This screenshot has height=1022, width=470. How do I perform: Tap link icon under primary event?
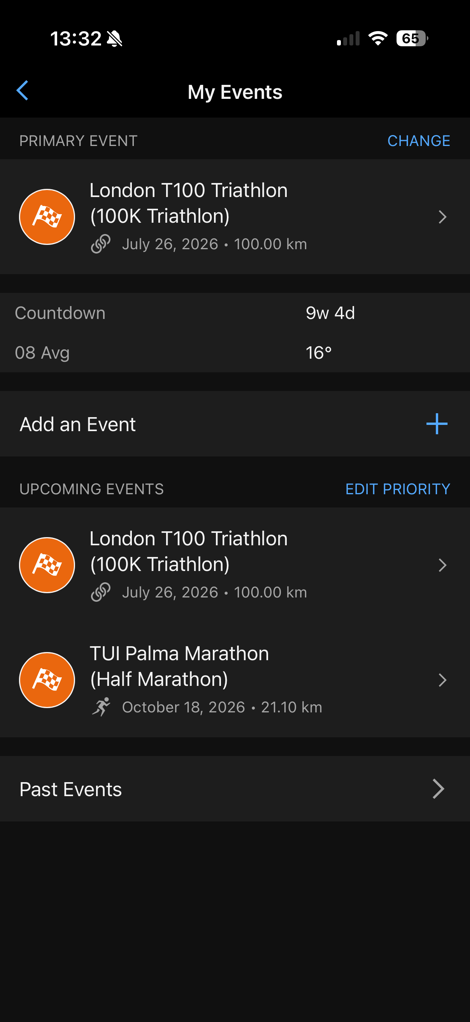[100, 244]
